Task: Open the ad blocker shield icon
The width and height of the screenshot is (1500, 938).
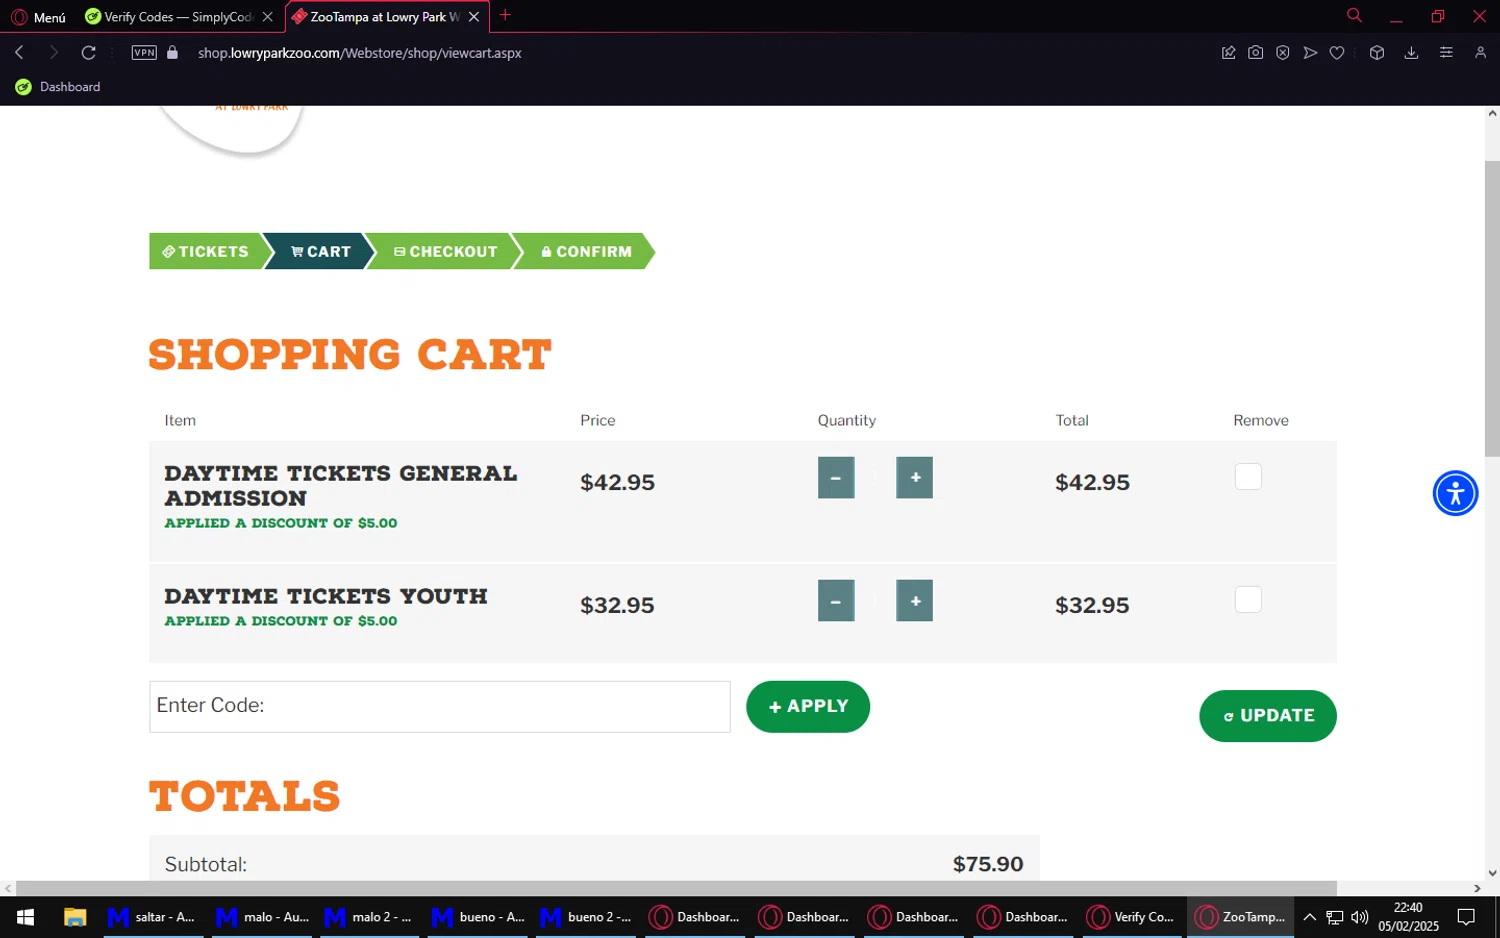Action: coord(1283,53)
